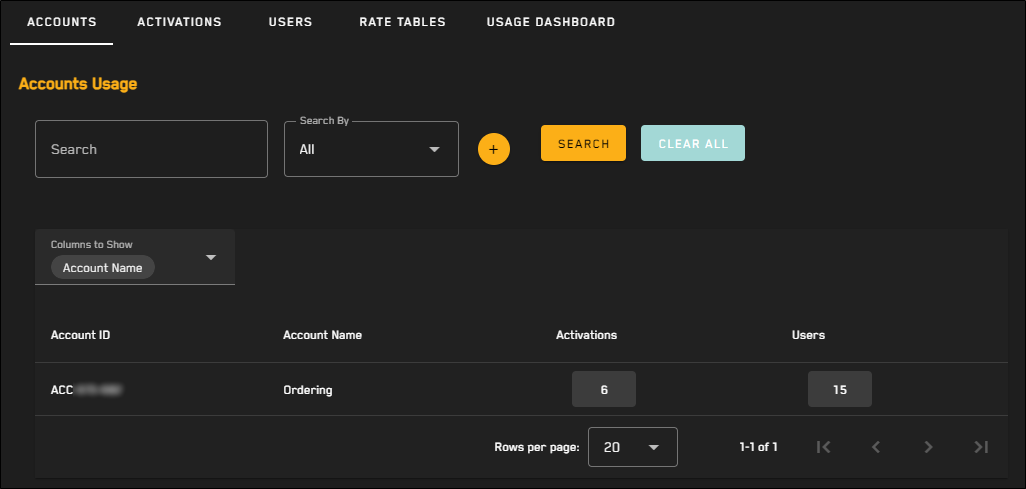Image resolution: width=1026 pixels, height=489 pixels.
Task: Click into the Search input field
Action: point(151,149)
